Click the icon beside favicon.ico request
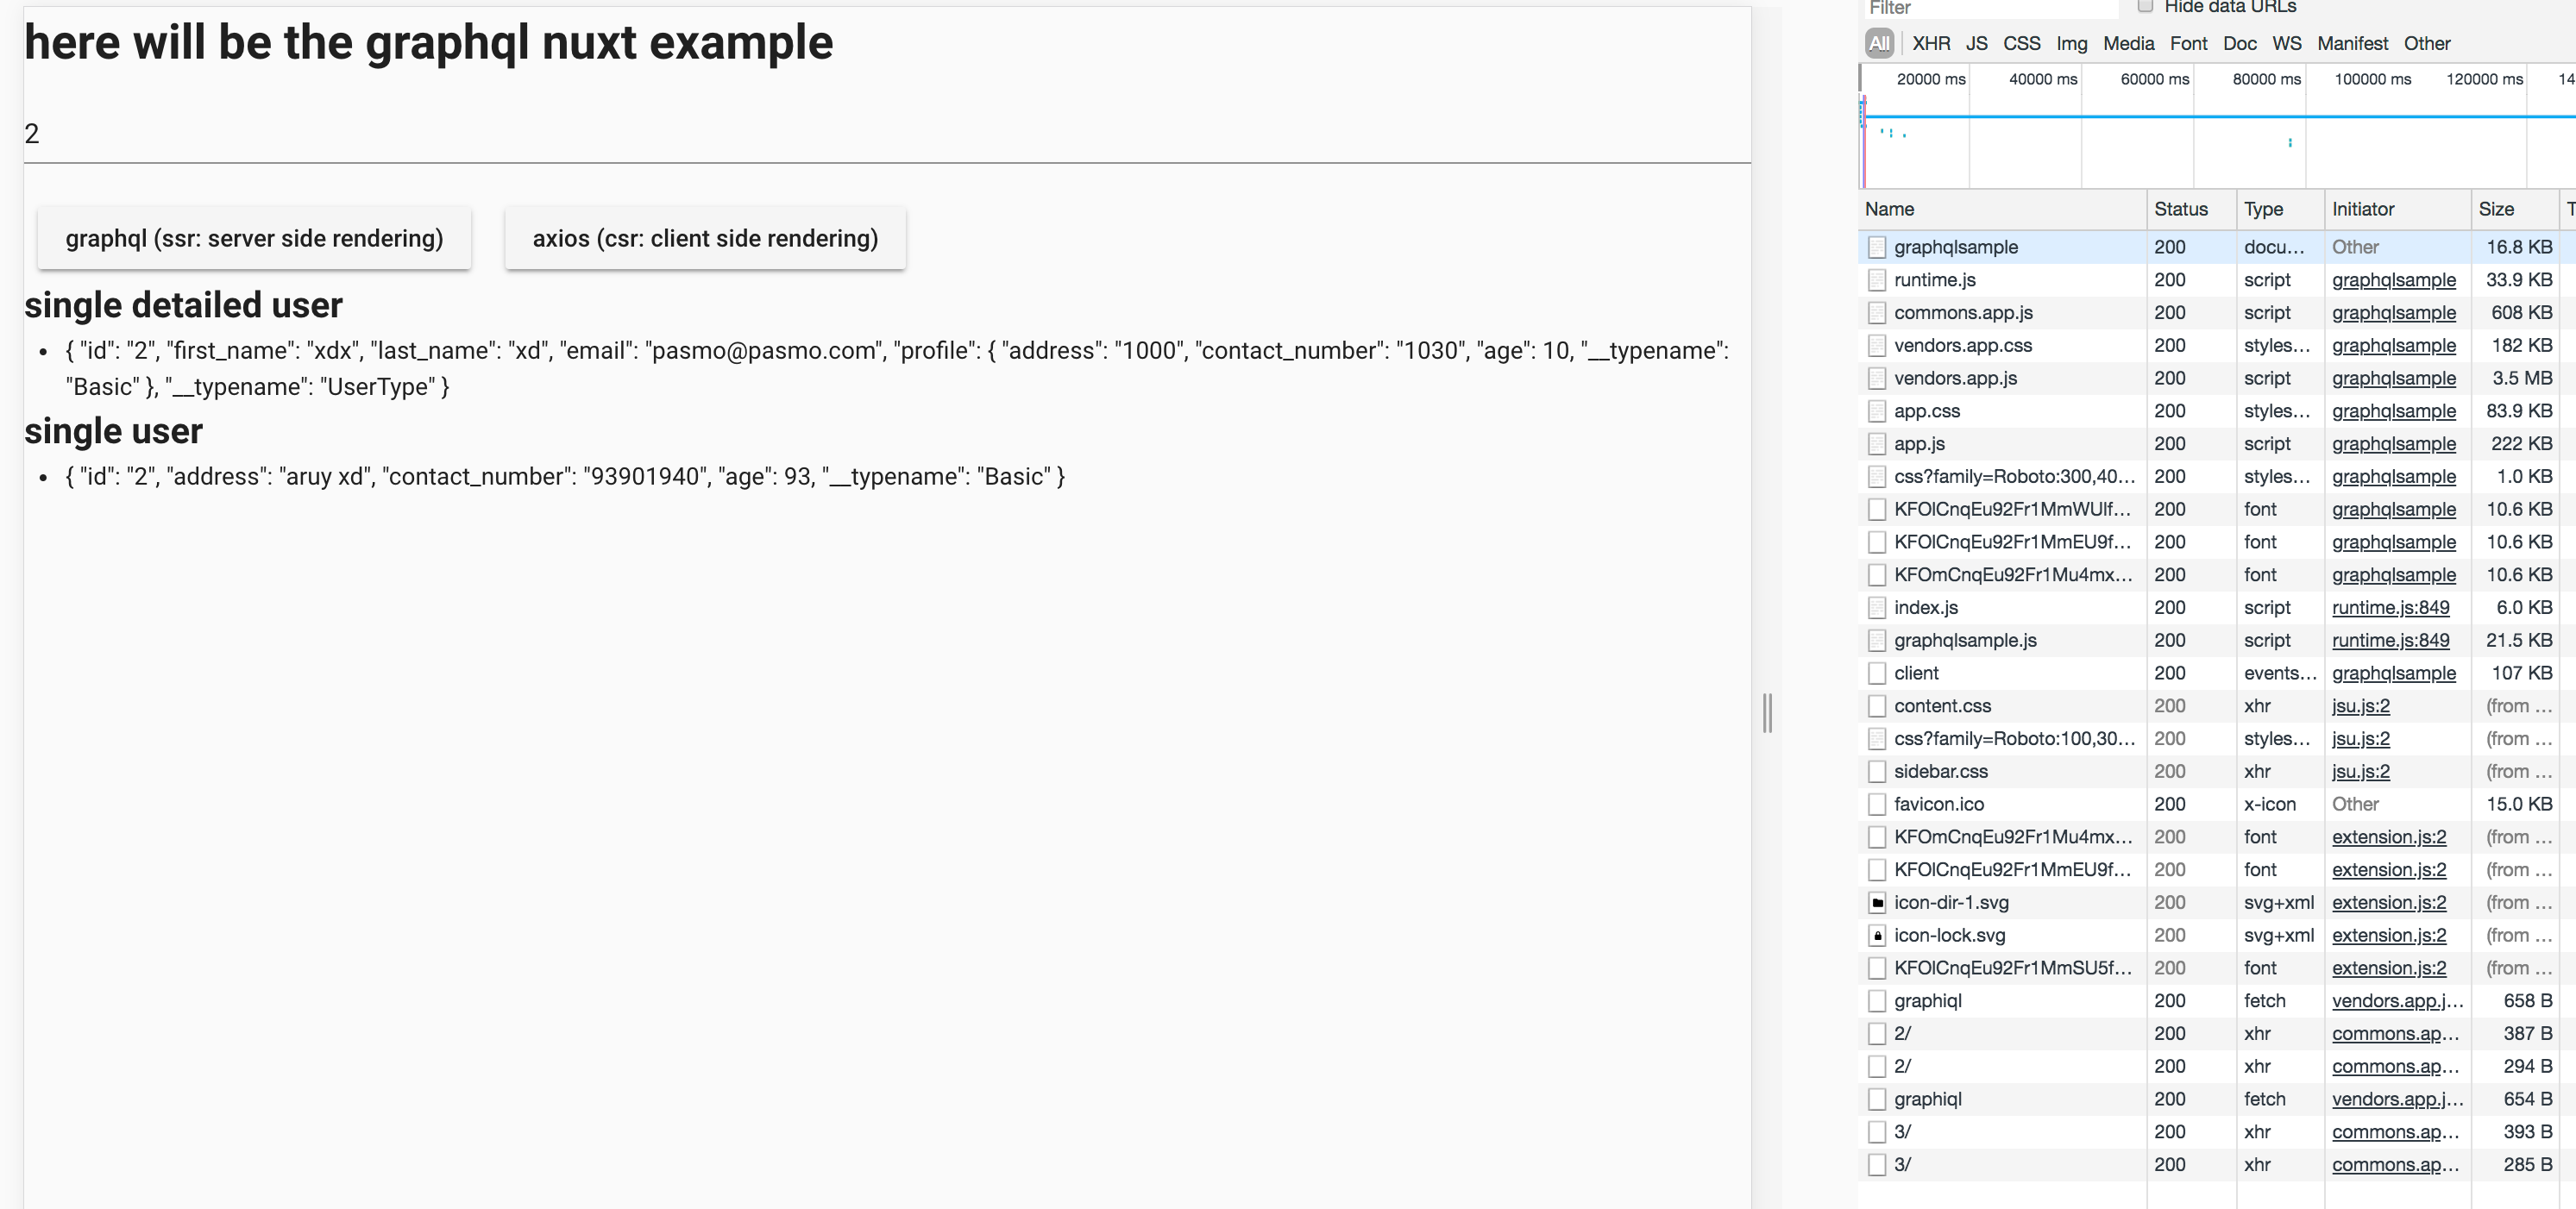Screen dimensions: 2576x1209 click(1877, 804)
